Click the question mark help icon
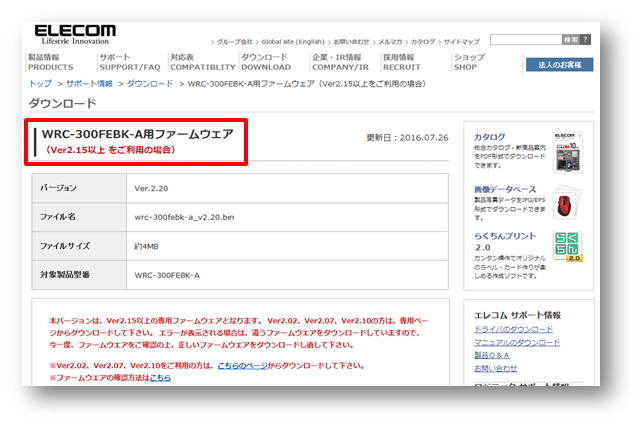The image size is (642, 428). (585, 40)
